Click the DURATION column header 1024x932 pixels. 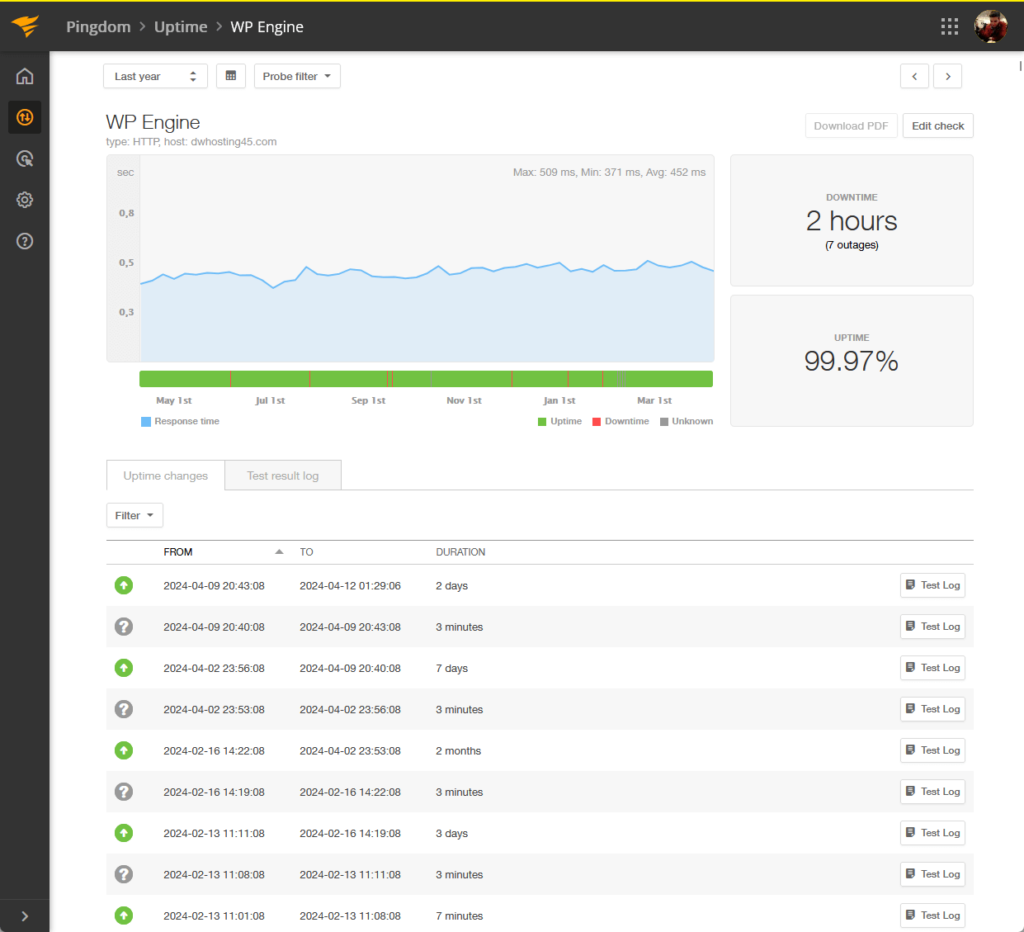click(460, 552)
